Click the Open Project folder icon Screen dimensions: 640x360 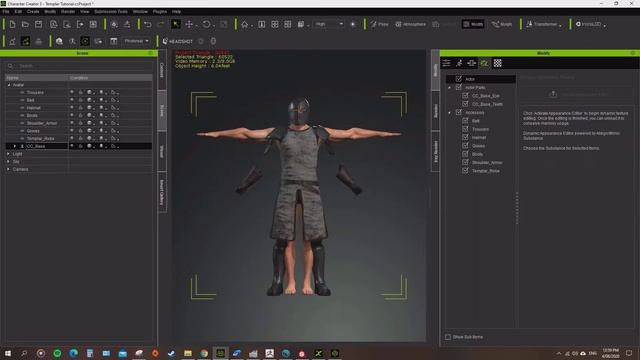point(25,24)
